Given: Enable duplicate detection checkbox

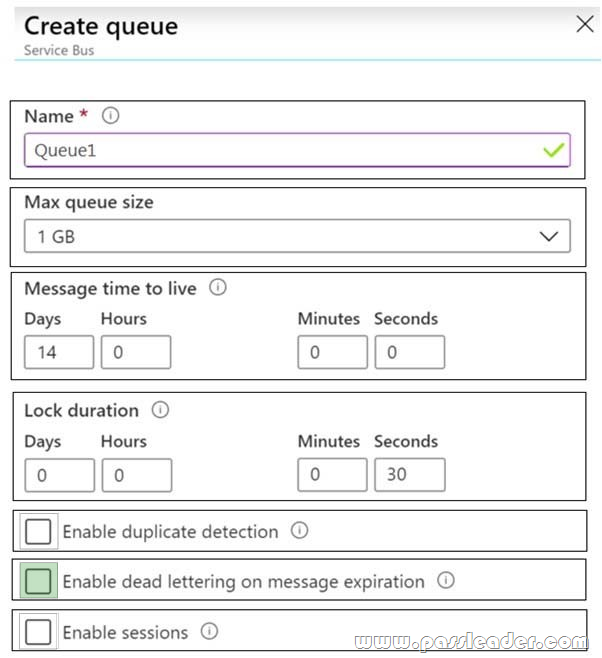Looking at the screenshot, I should click(38, 531).
